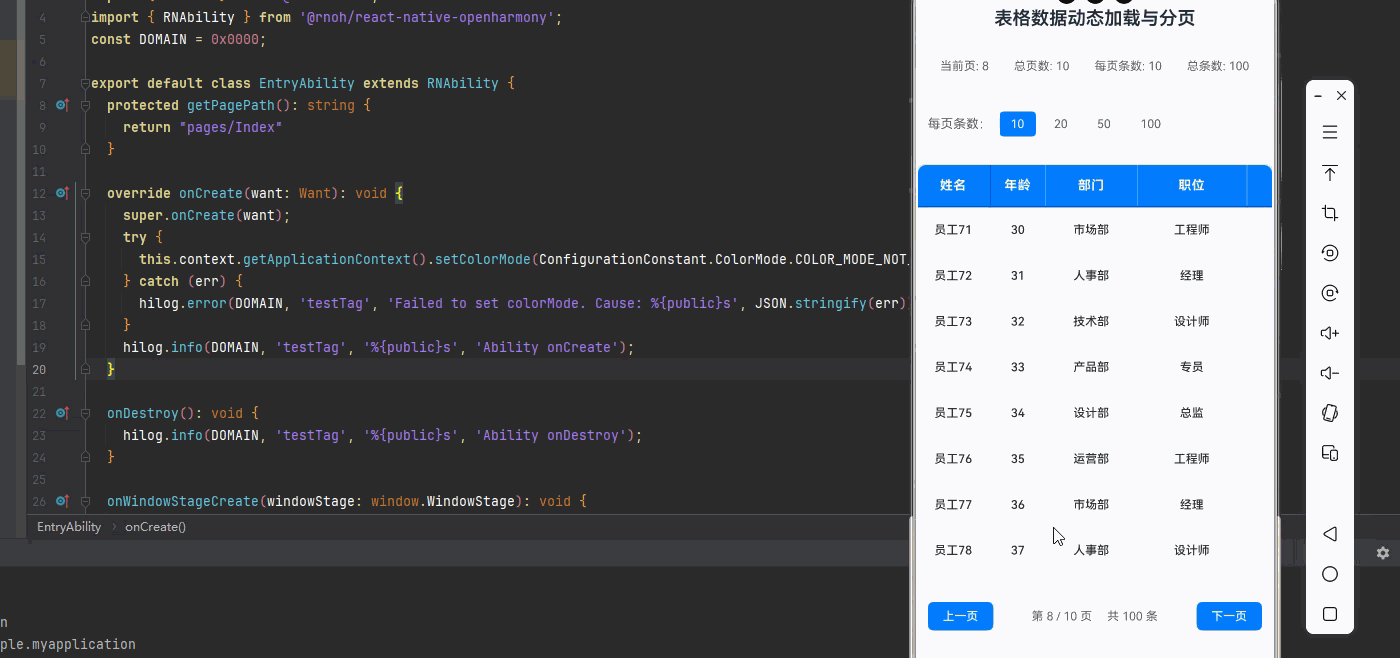Select 50 rows per page

1104,124
